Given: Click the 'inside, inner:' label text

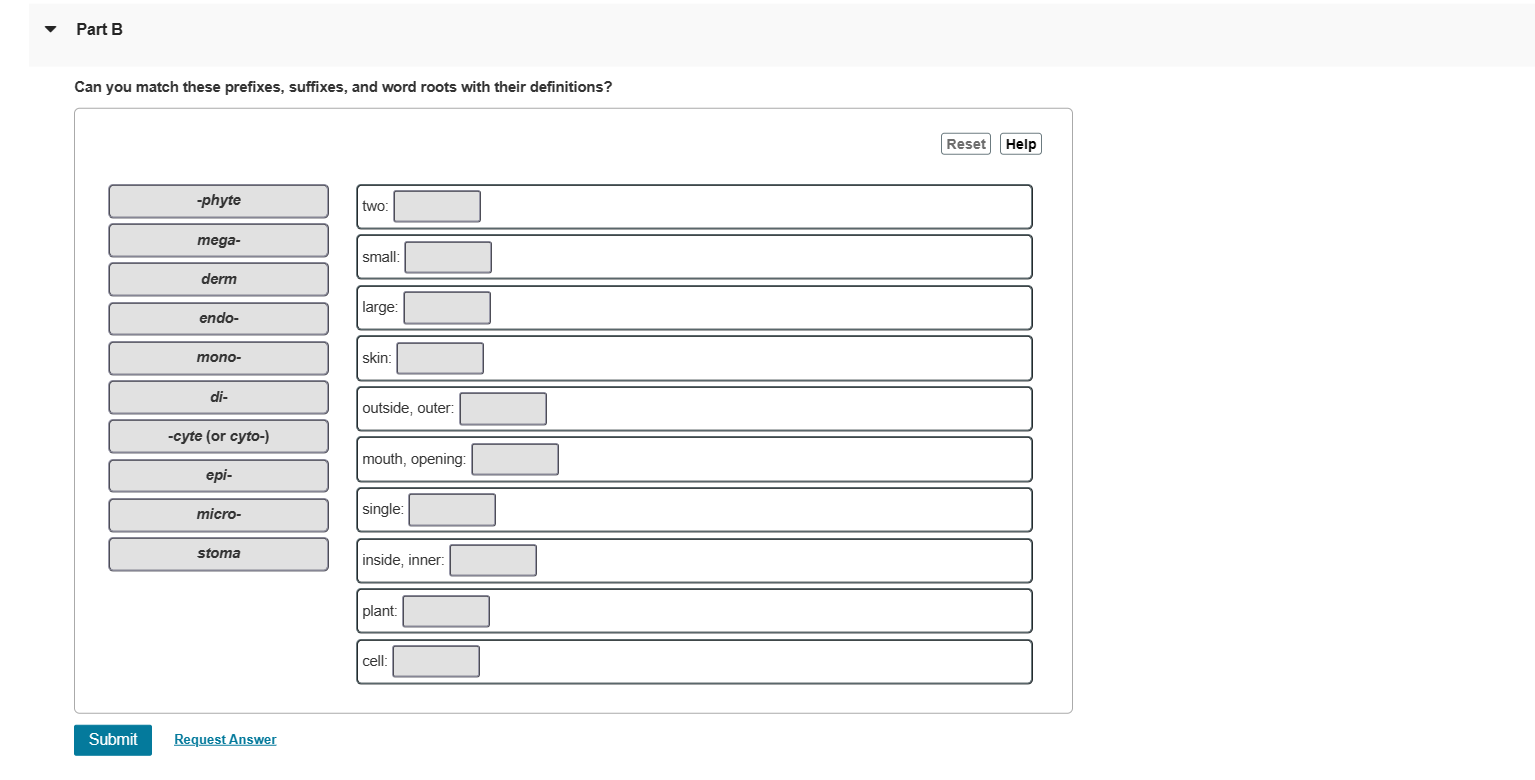Looking at the screenshot, I should (403, 560).
